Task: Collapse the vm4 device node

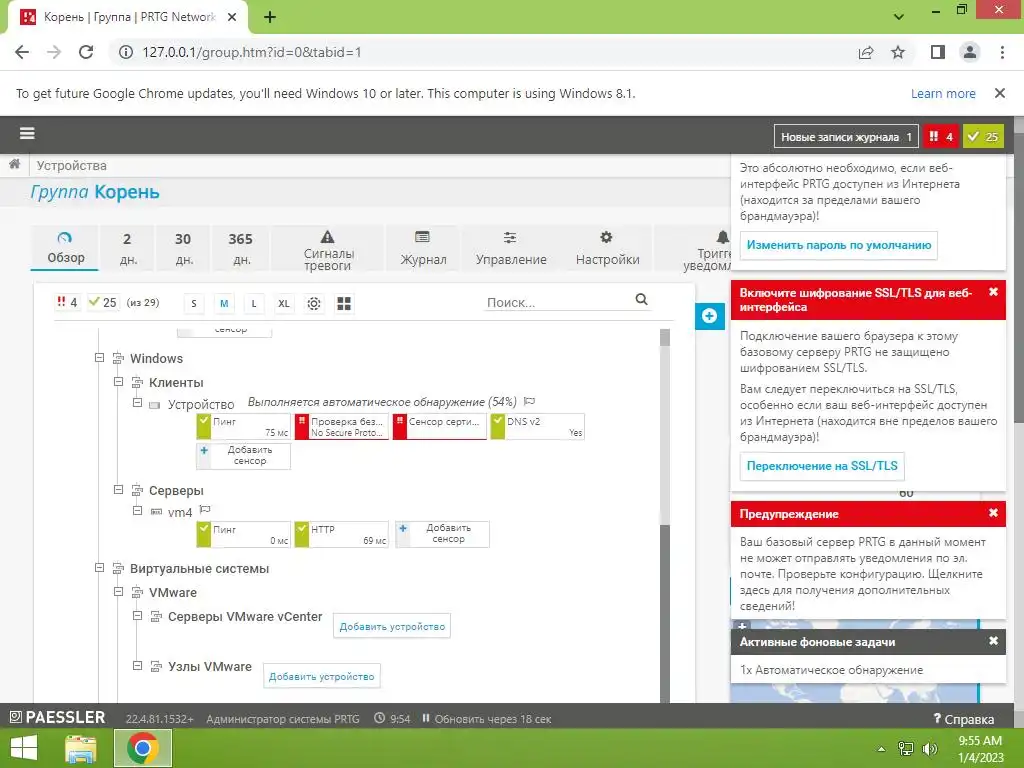Action: (137, 510)
